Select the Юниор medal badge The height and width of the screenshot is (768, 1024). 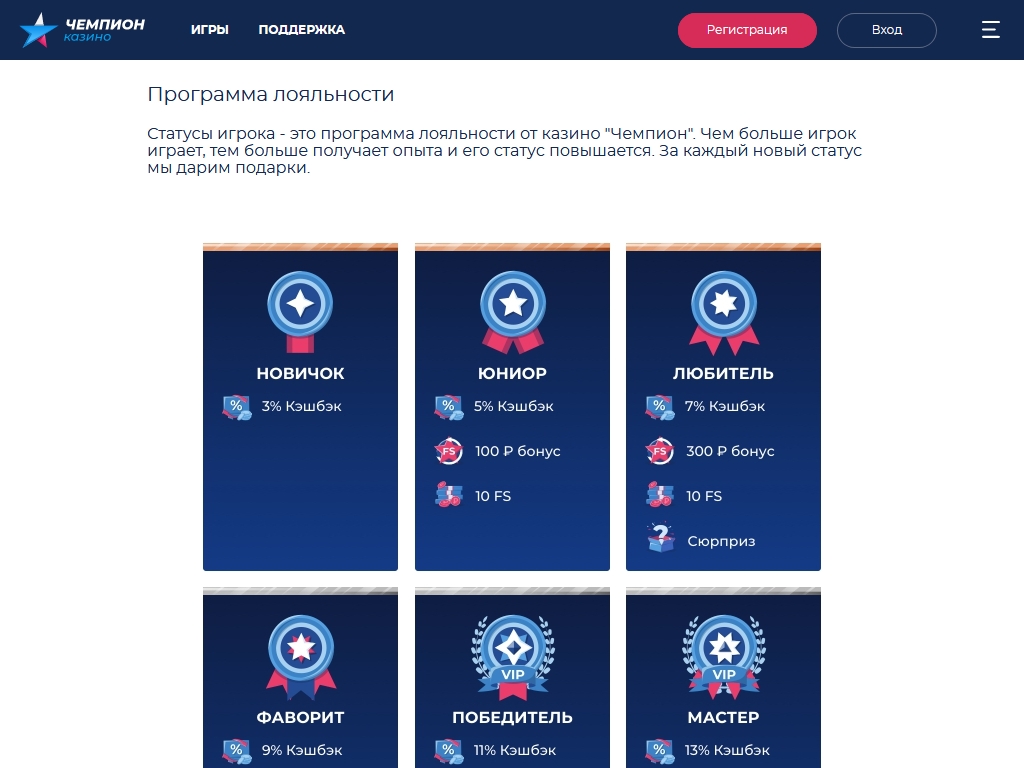[513, 312]
